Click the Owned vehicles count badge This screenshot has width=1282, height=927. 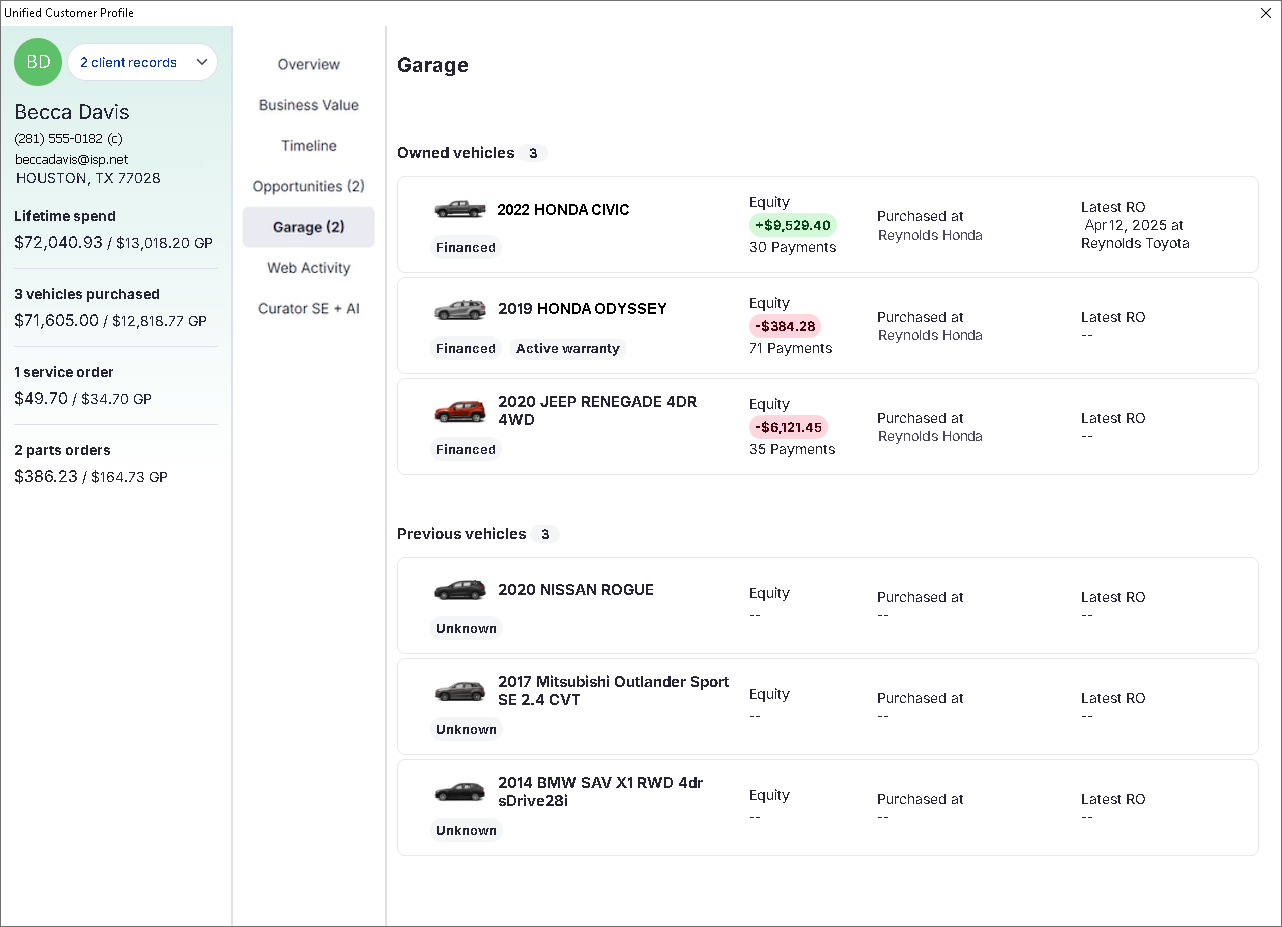(533, 153)
